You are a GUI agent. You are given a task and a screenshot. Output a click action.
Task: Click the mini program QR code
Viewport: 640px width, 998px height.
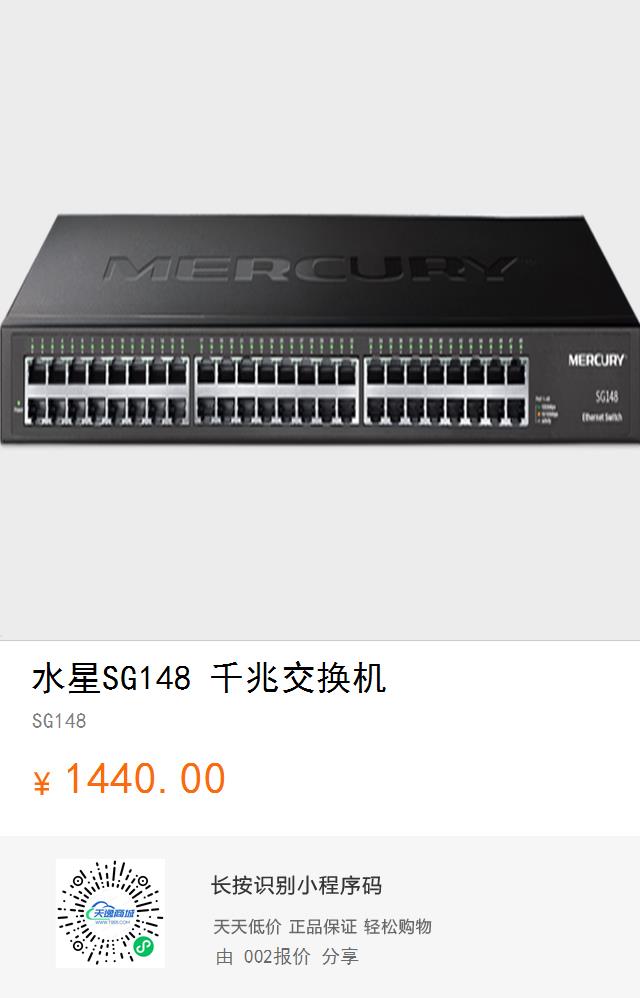tap(110, 913)
